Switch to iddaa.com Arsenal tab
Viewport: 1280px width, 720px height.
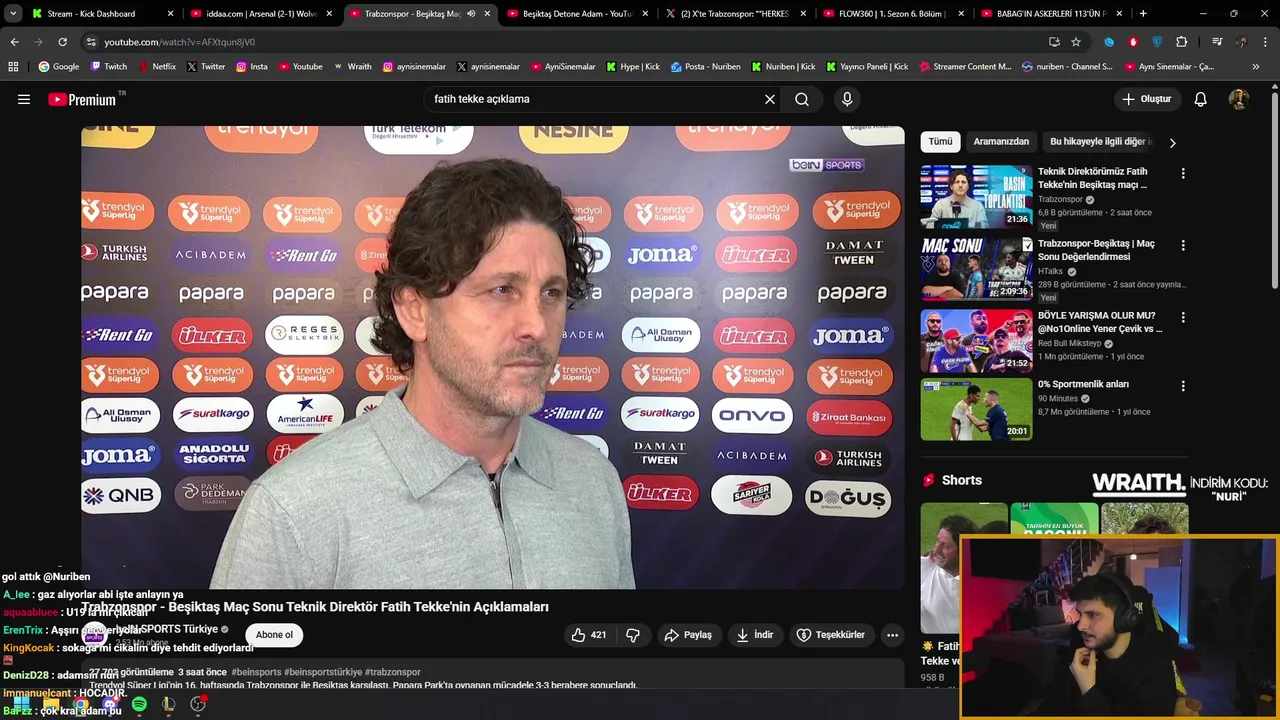point(260,14)
